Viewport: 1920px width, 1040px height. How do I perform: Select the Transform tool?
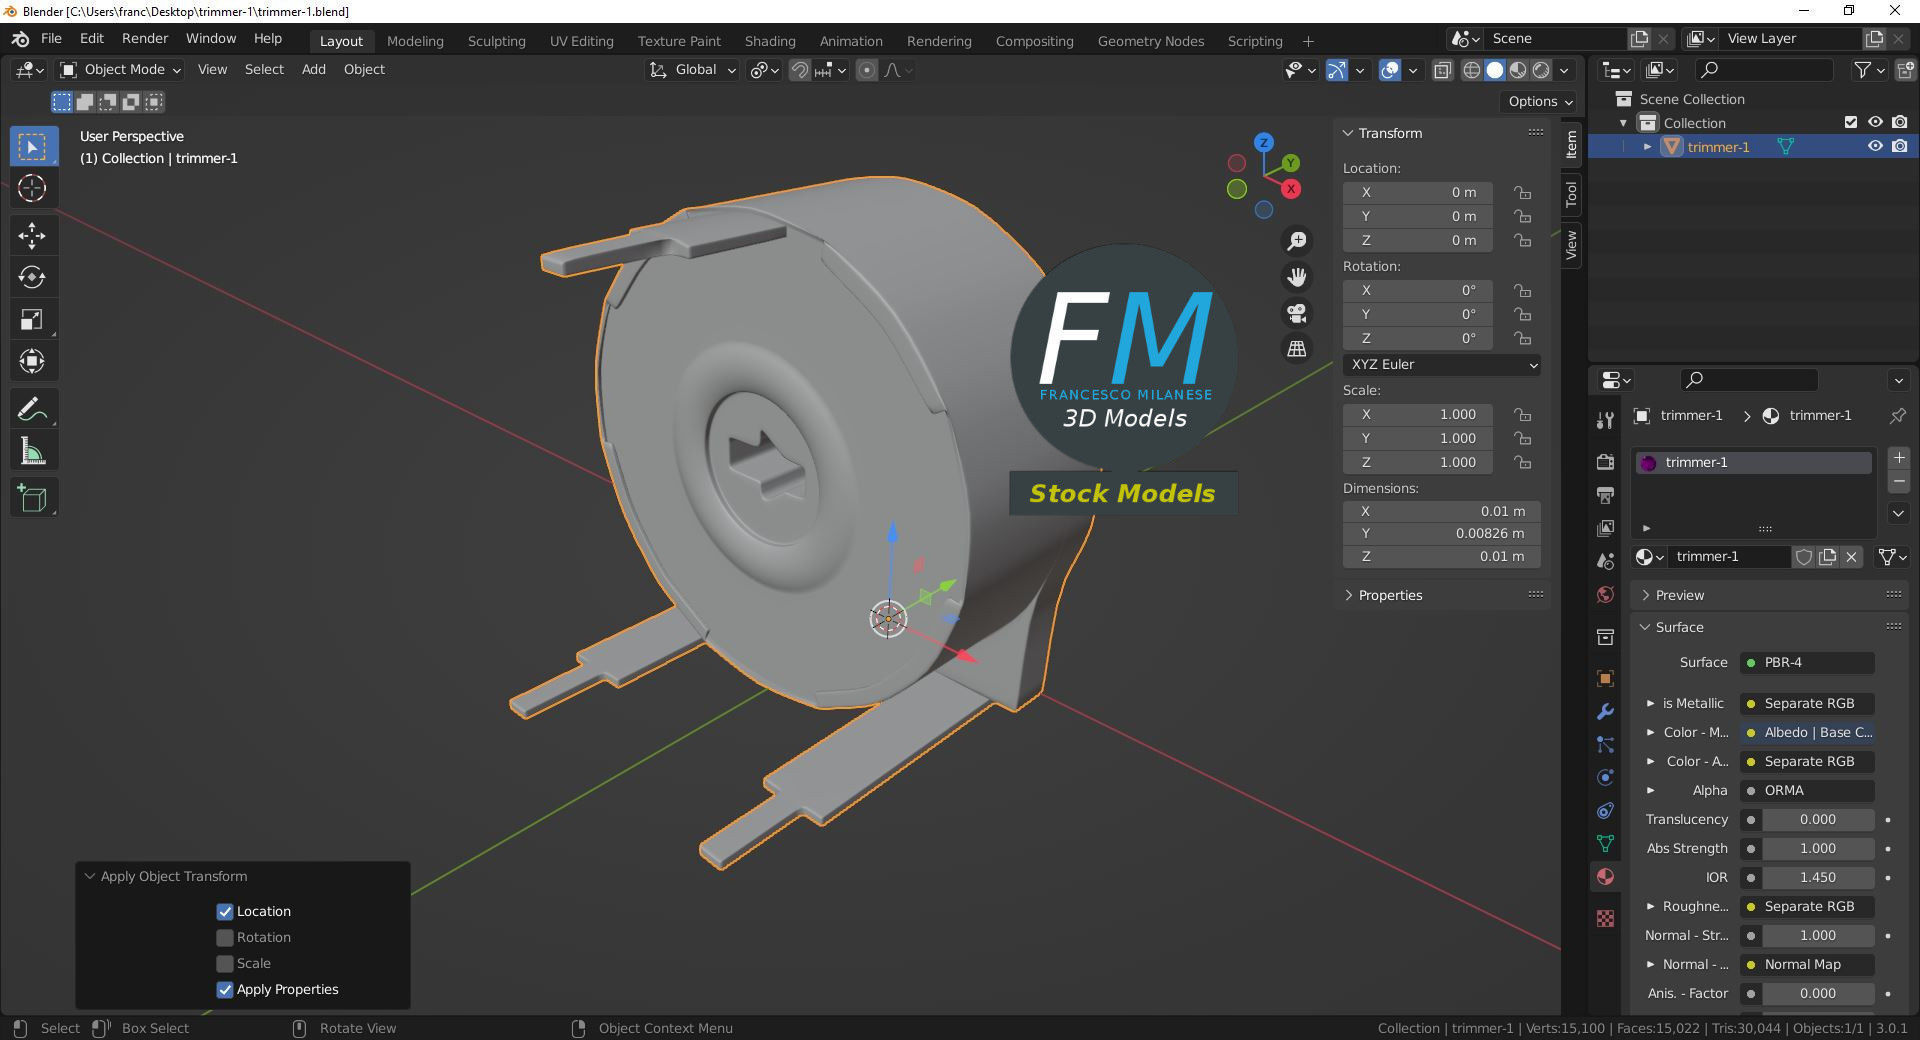click(32, 361)
